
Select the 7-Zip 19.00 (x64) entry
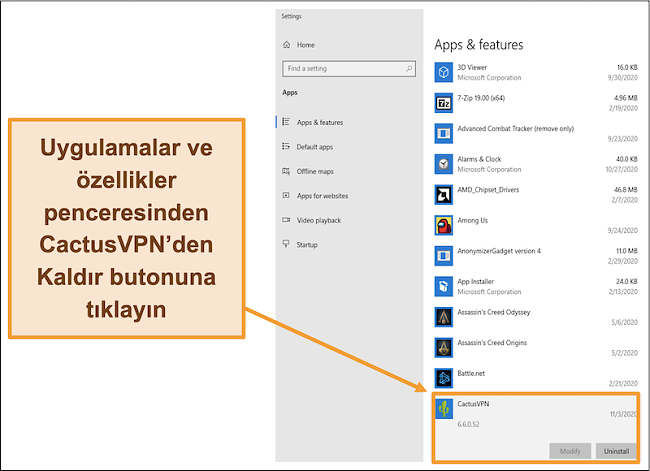click(x=481, y=98)
